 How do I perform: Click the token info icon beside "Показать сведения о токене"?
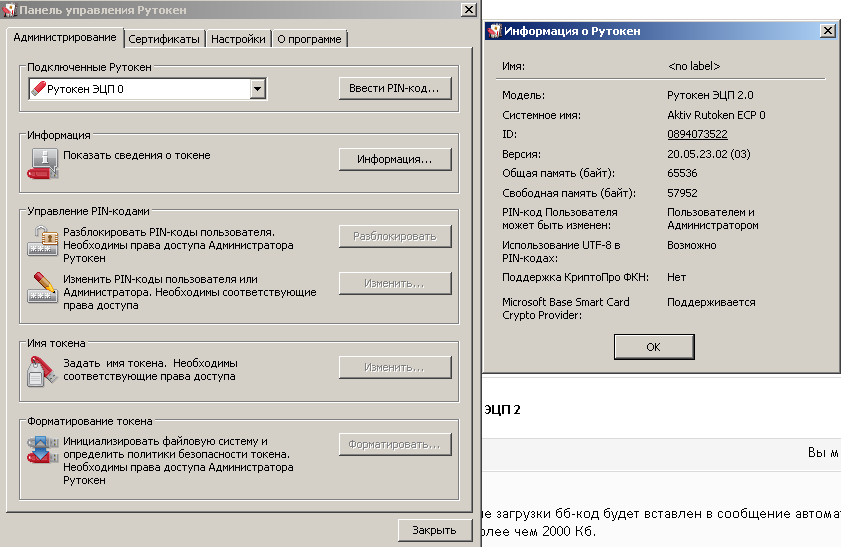(x=44, y=163)
